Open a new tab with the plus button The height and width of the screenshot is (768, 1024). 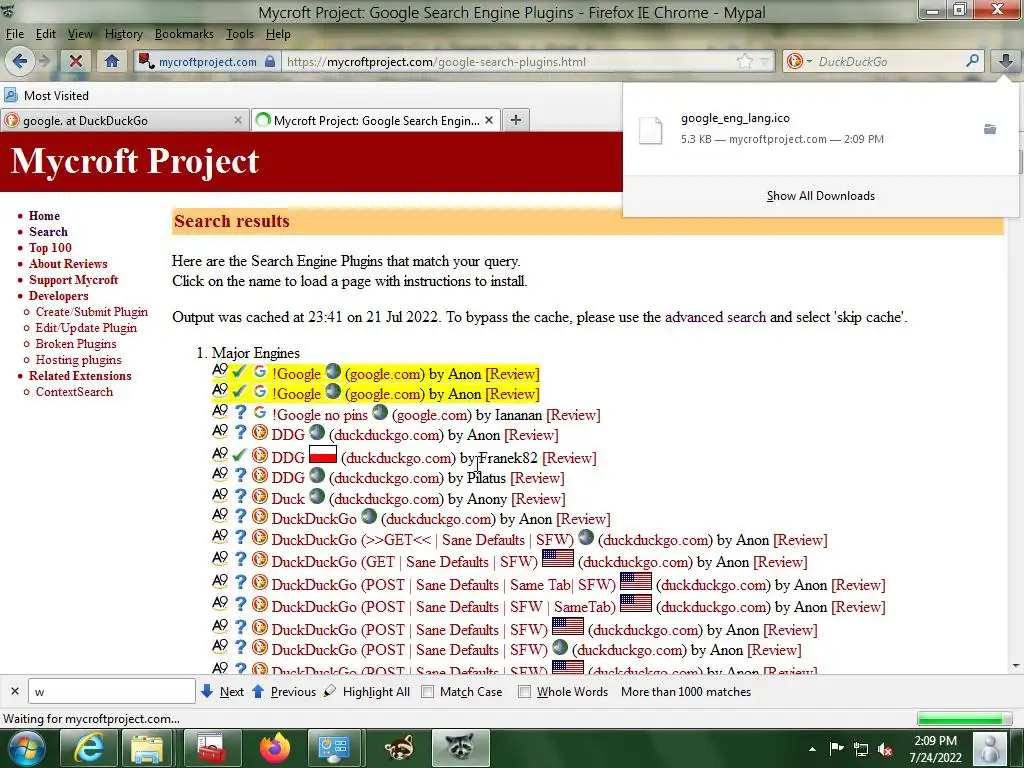coord(516,120)
